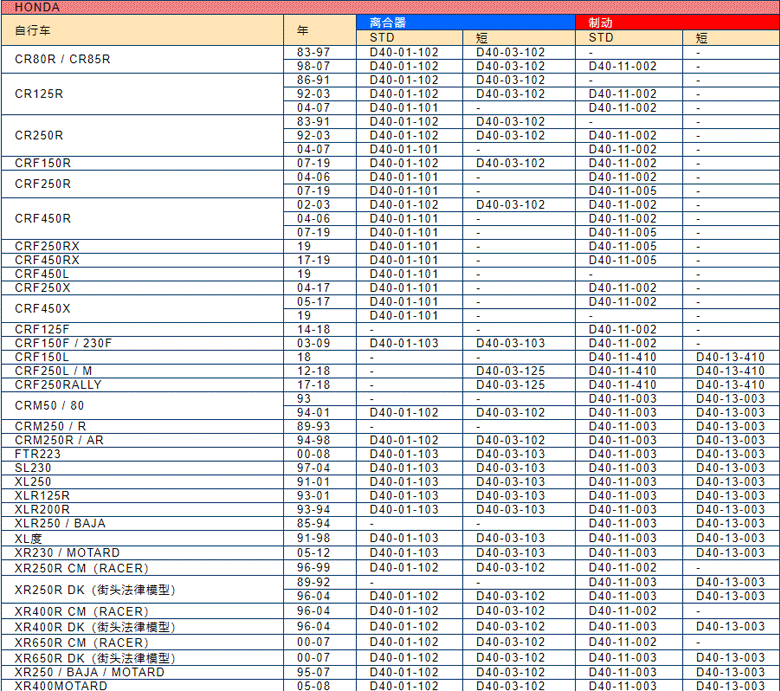Click the CRF125F model name
The image size is (780, 691).
click(x=42, y=329)
